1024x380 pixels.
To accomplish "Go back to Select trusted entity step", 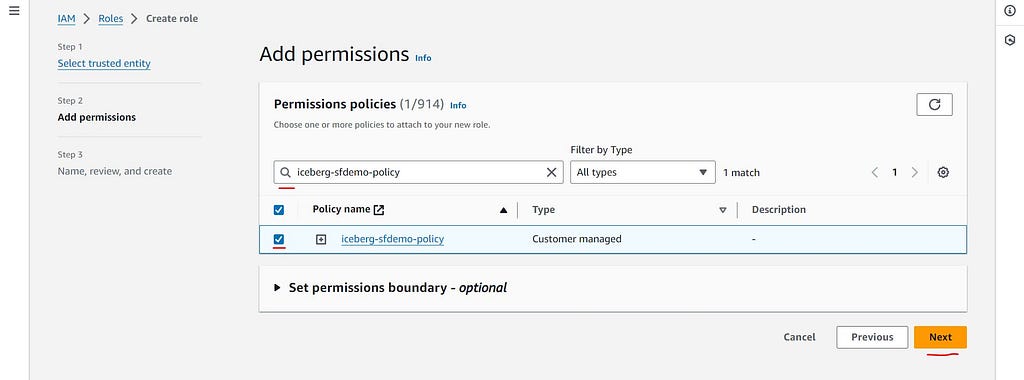I will pos(104,63).
